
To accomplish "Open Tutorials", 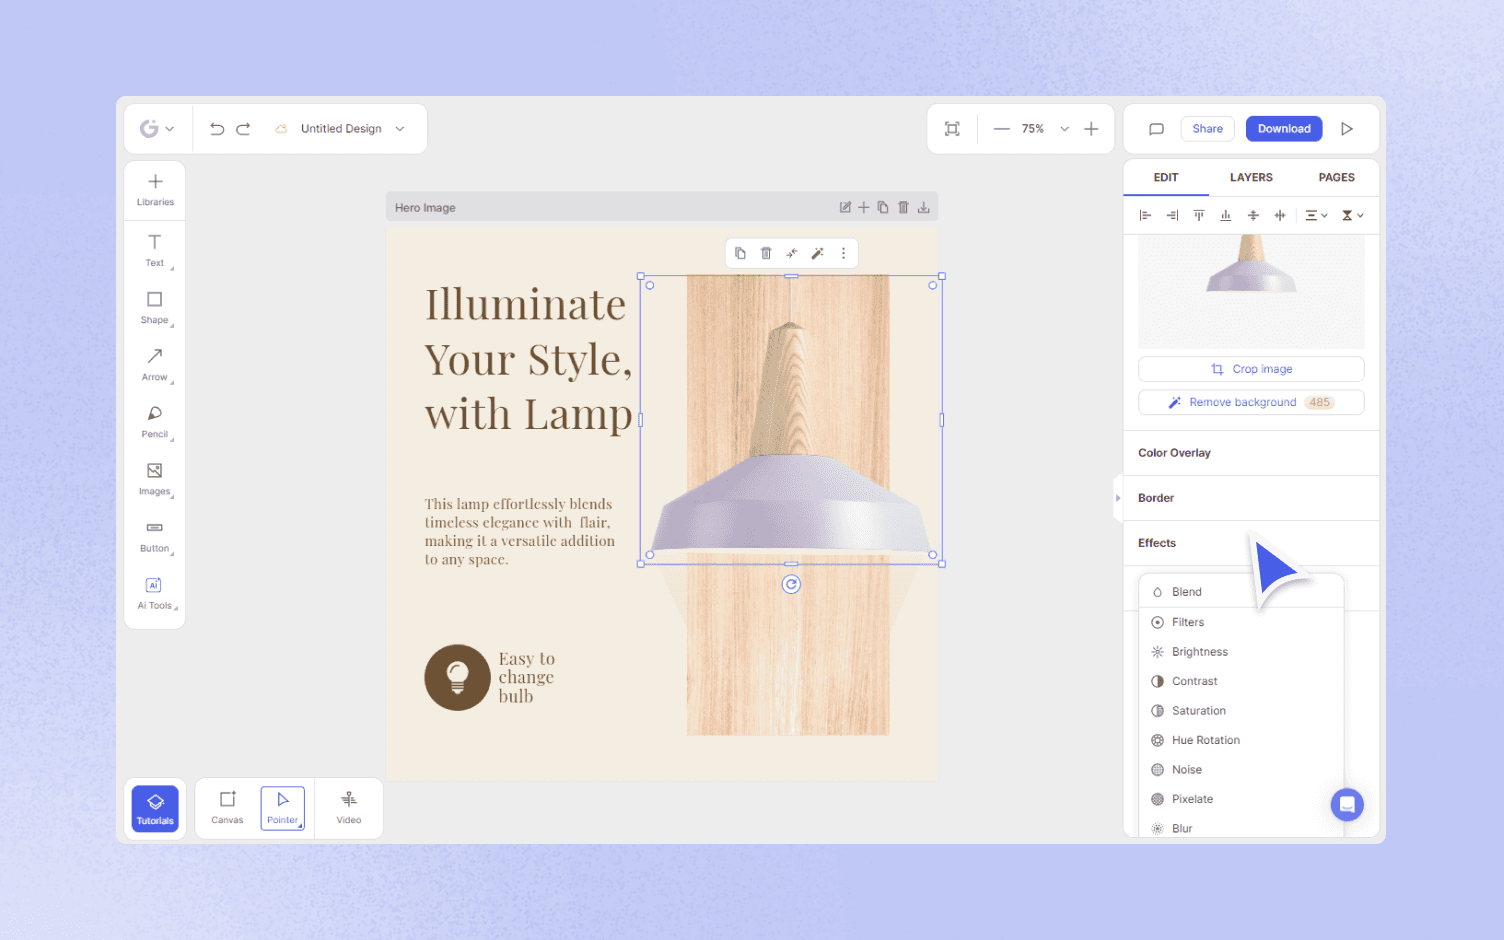I will point(155,808).
